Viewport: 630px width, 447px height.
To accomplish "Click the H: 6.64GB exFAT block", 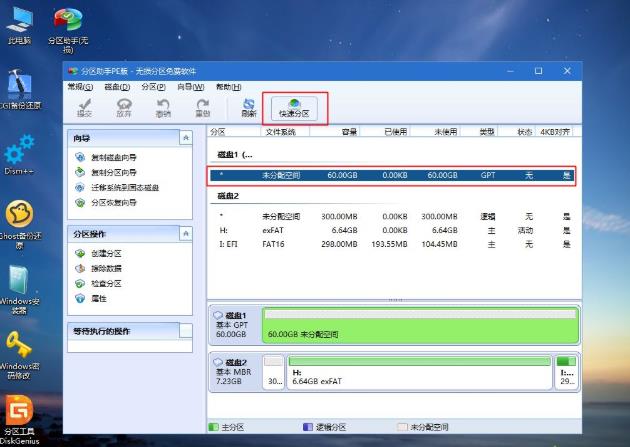I will point(419,372).
